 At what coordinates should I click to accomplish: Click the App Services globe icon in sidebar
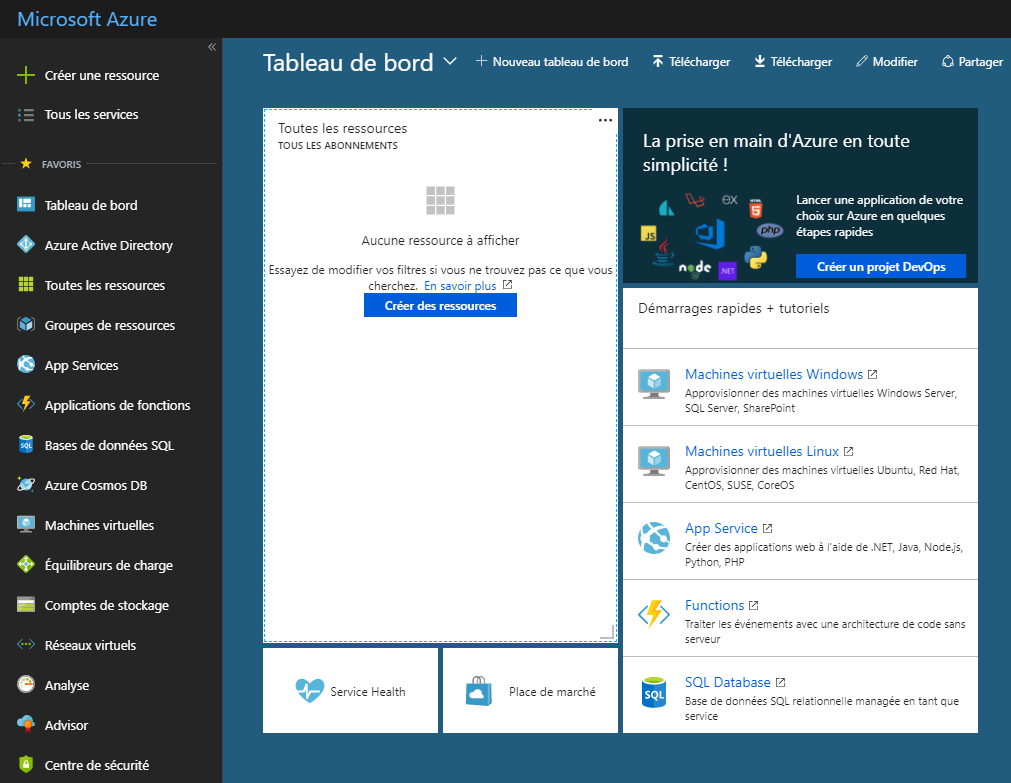tap(26, 364)
